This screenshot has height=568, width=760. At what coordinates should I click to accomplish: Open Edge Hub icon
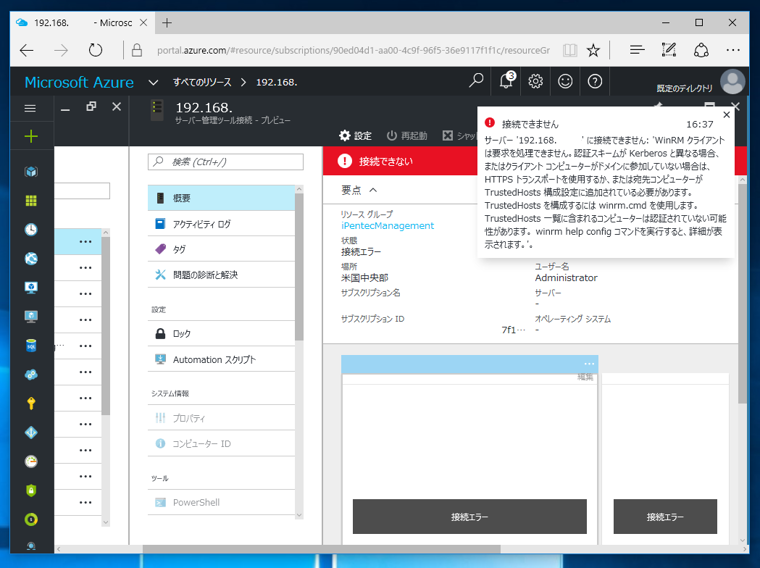click(637, 50)
